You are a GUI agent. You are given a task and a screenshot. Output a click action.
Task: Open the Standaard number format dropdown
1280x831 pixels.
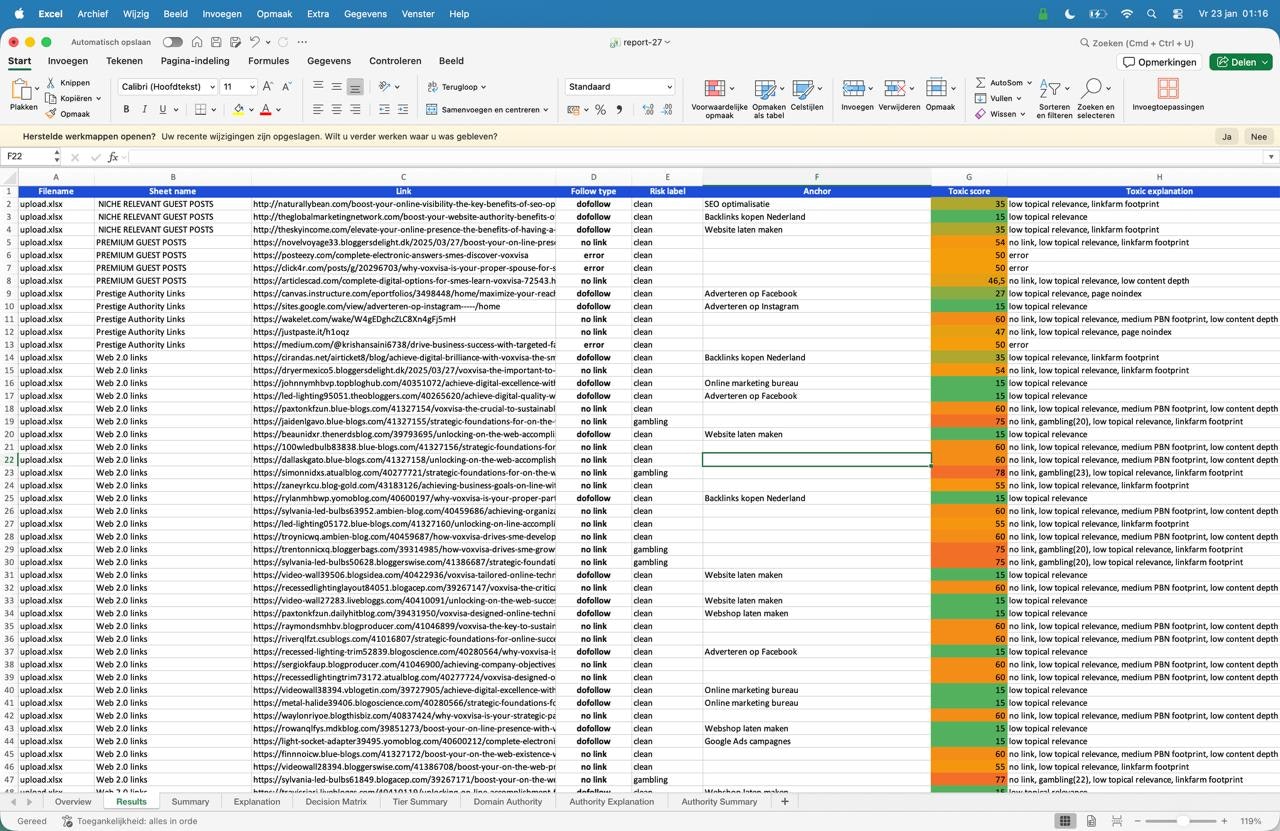click(x=618, y=86)
